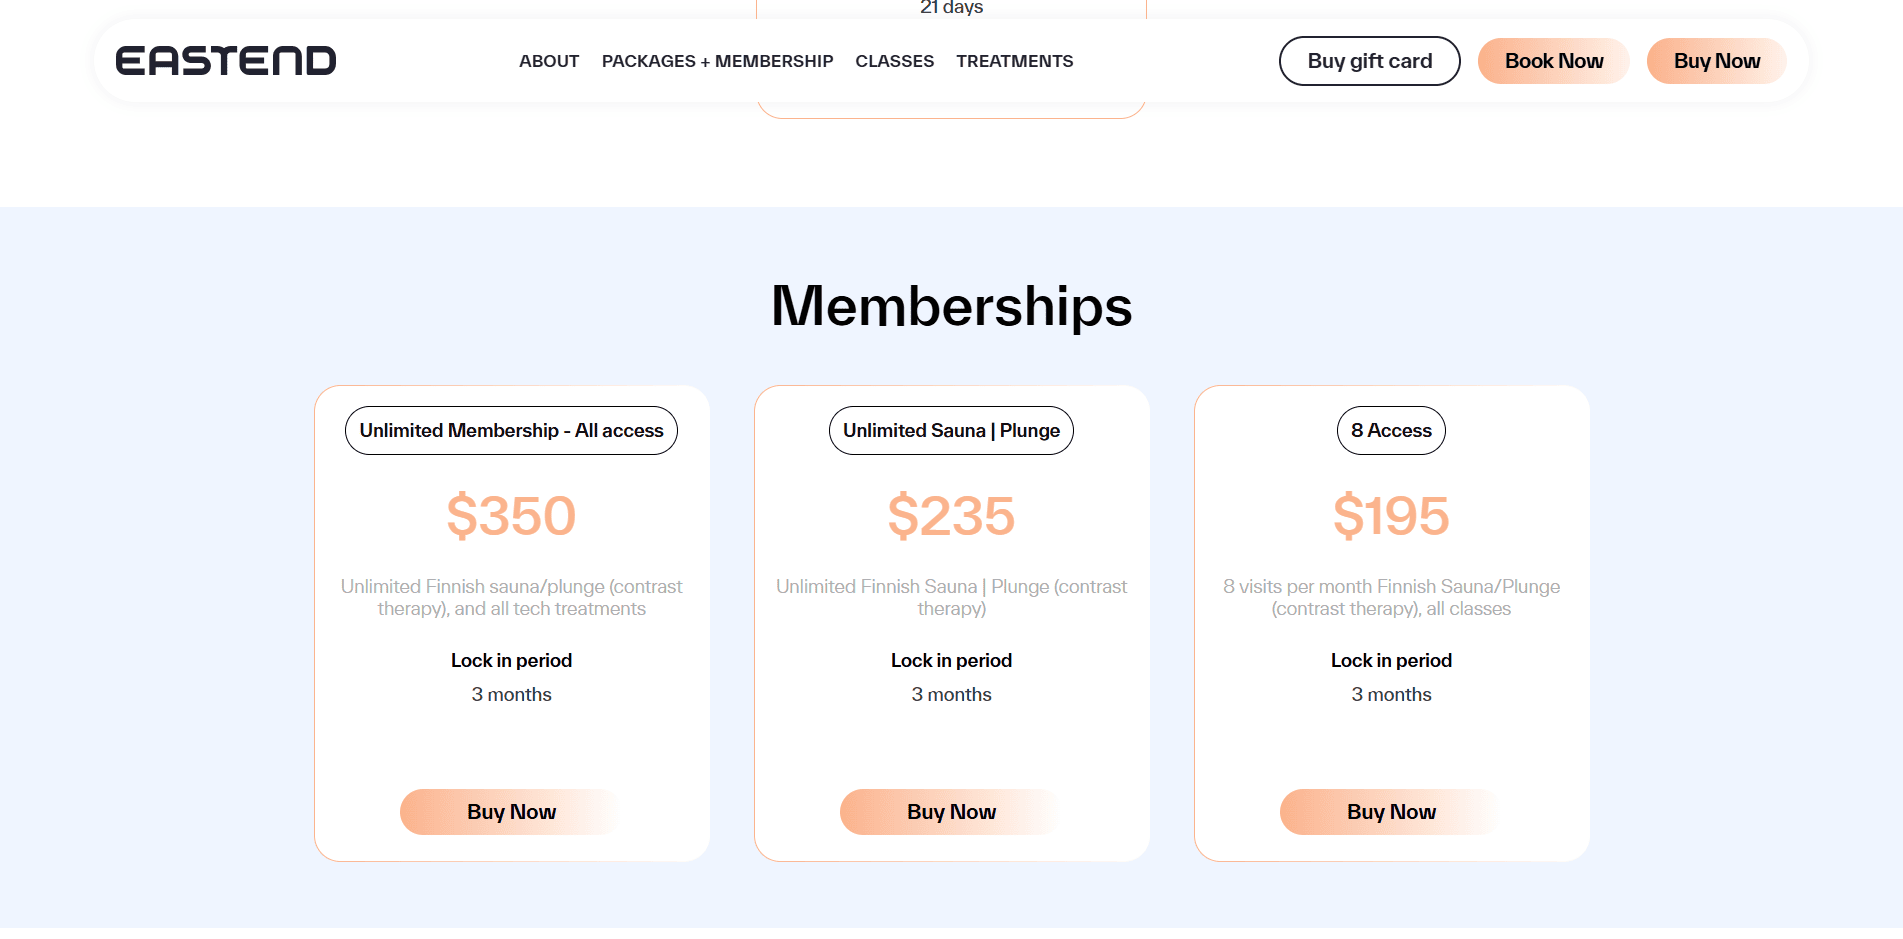This screenshot has width=1903, height=939.
Task: Buy Now for $235 Sauna Plunge plan
Action: click(x=951, y=812)
